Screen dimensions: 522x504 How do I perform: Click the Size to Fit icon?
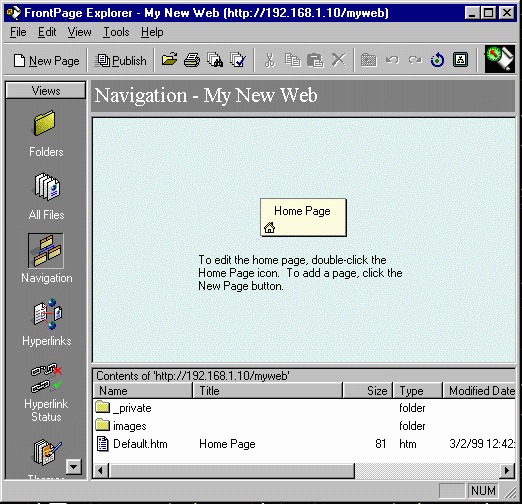(460, 60)
